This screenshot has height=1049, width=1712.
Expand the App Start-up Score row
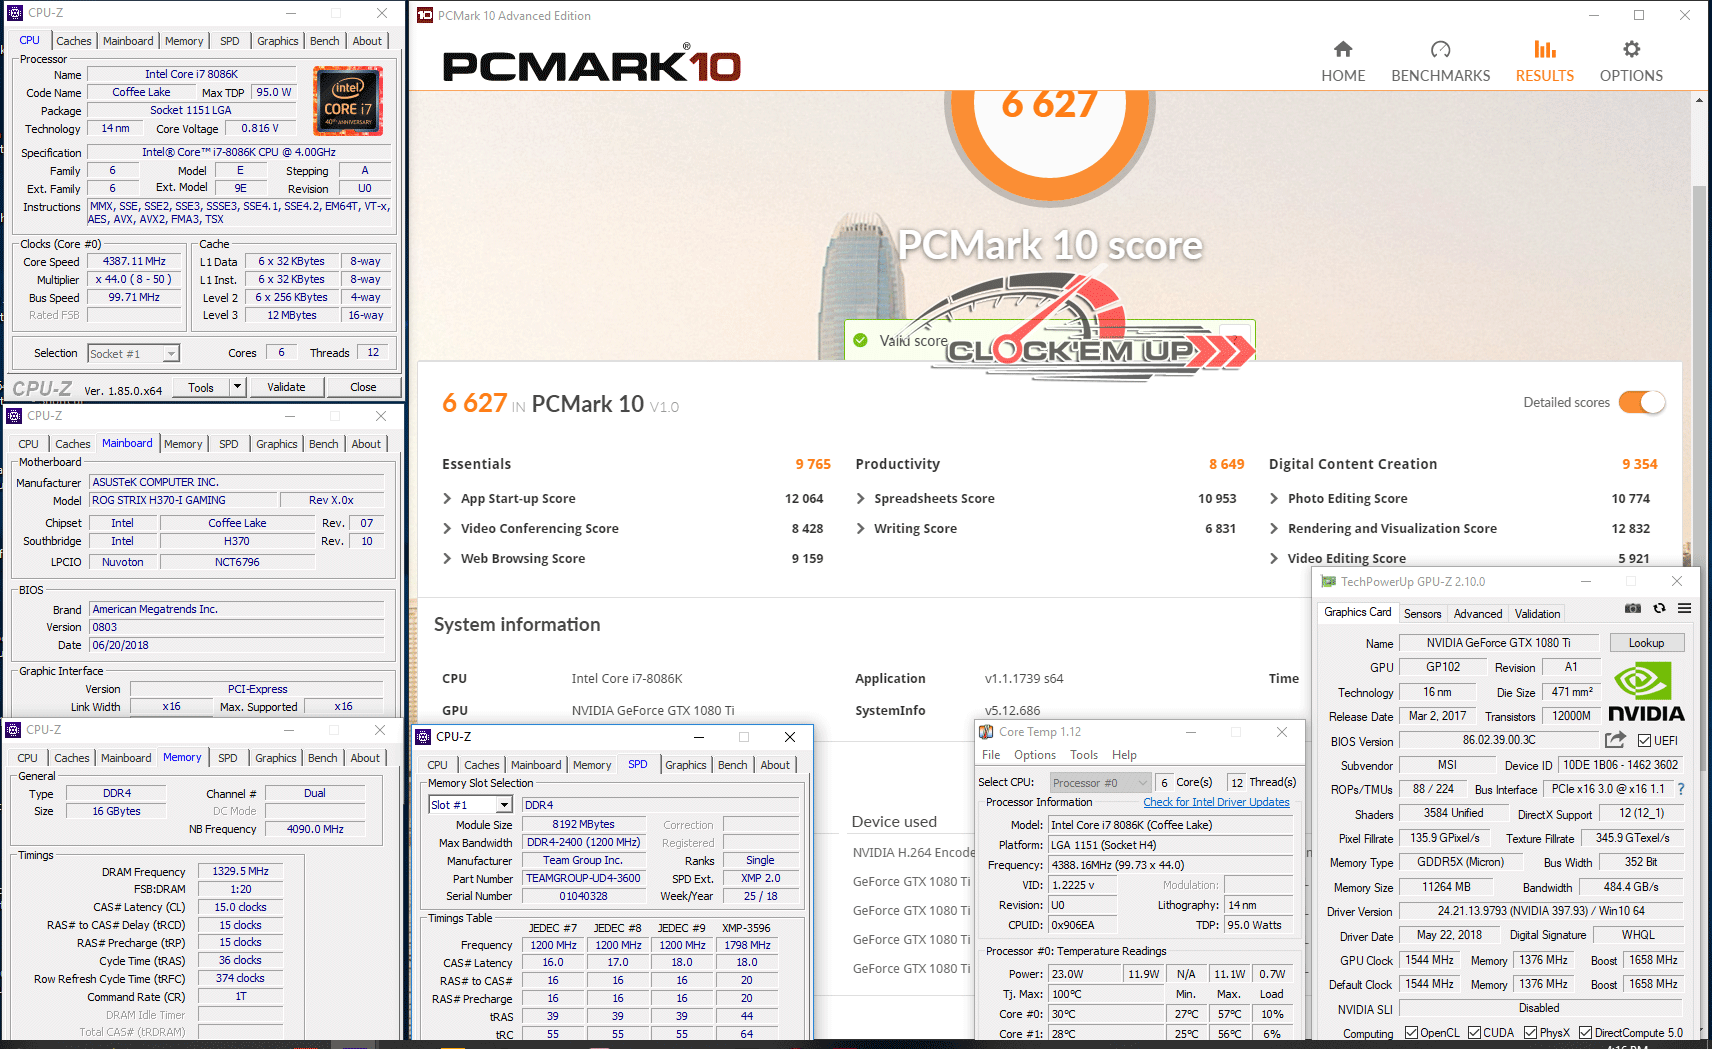447,499
